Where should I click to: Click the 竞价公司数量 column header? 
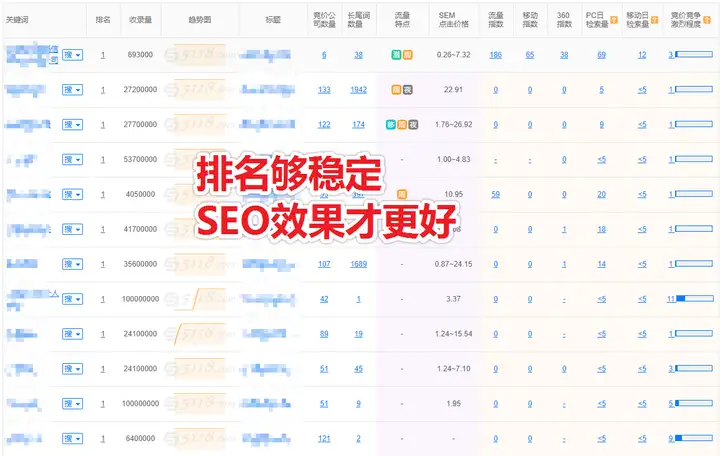(x=324, y=20)
